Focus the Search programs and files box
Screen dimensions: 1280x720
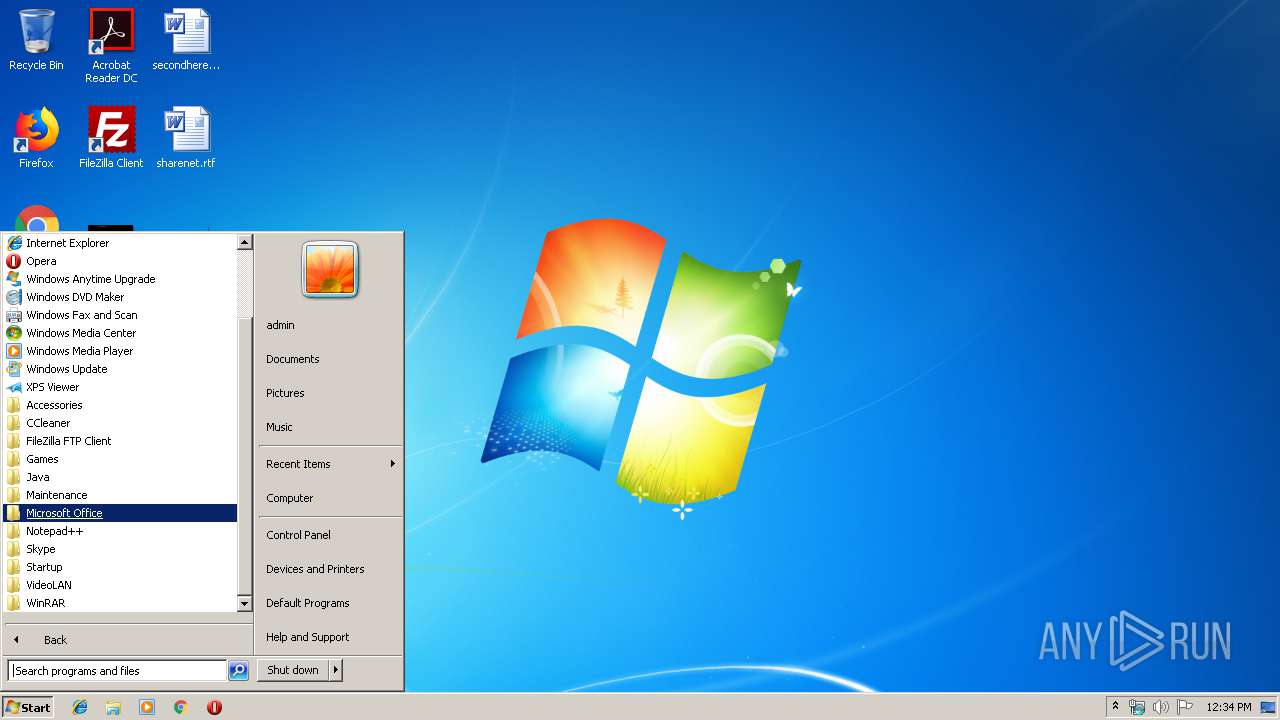[117, 671]
